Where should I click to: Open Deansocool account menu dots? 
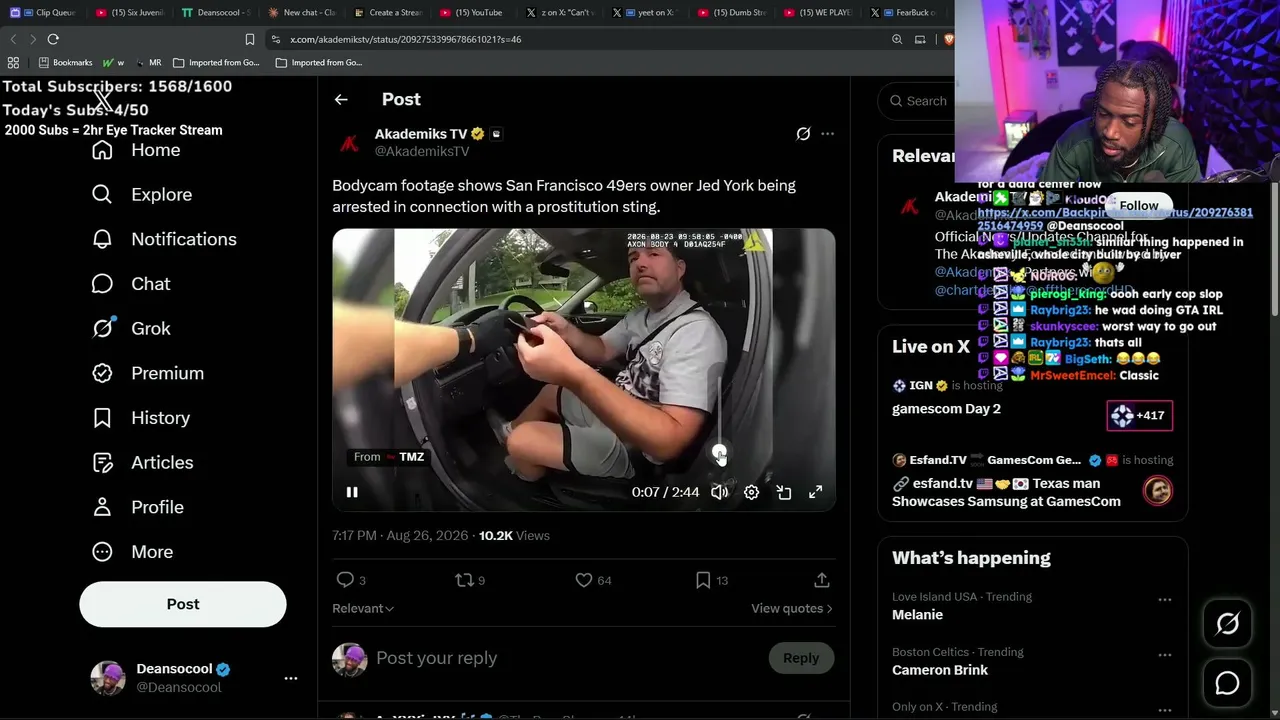coord(291,678)
